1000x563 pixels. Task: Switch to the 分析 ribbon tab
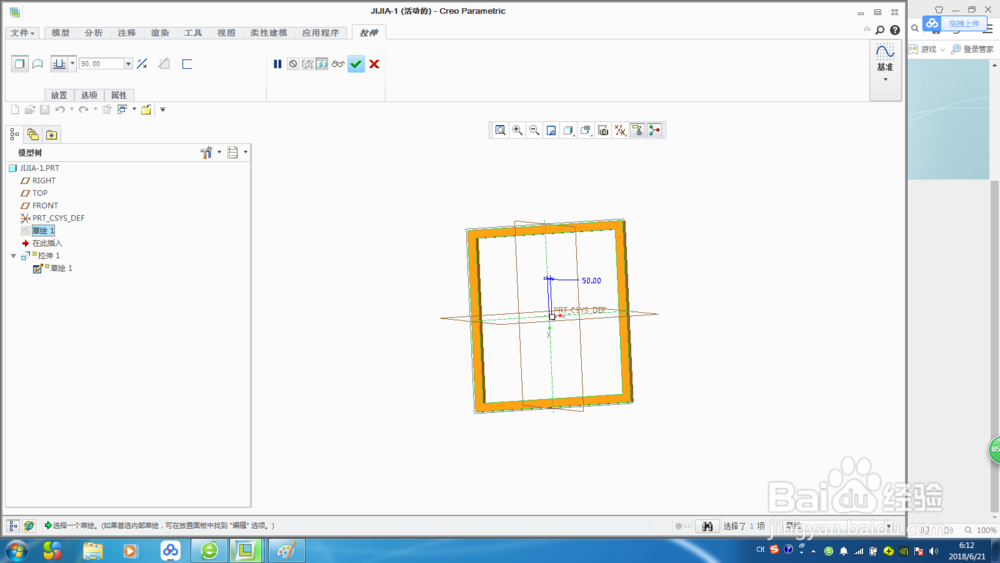click(94, 33)
